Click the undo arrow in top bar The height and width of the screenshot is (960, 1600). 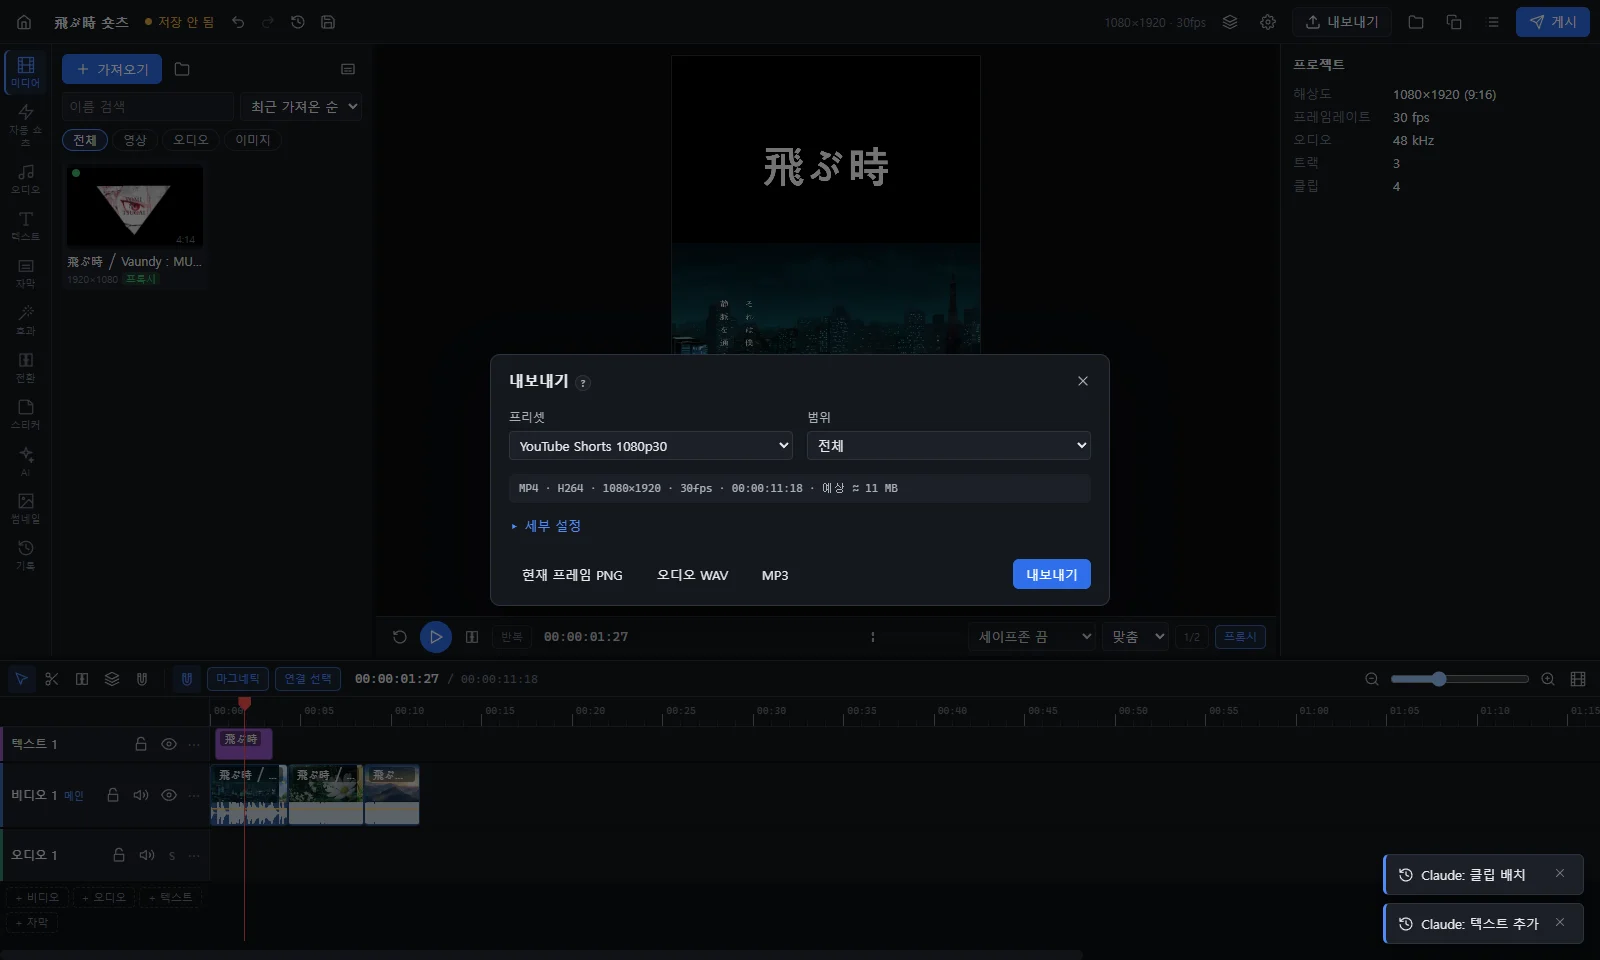point(238,22)
